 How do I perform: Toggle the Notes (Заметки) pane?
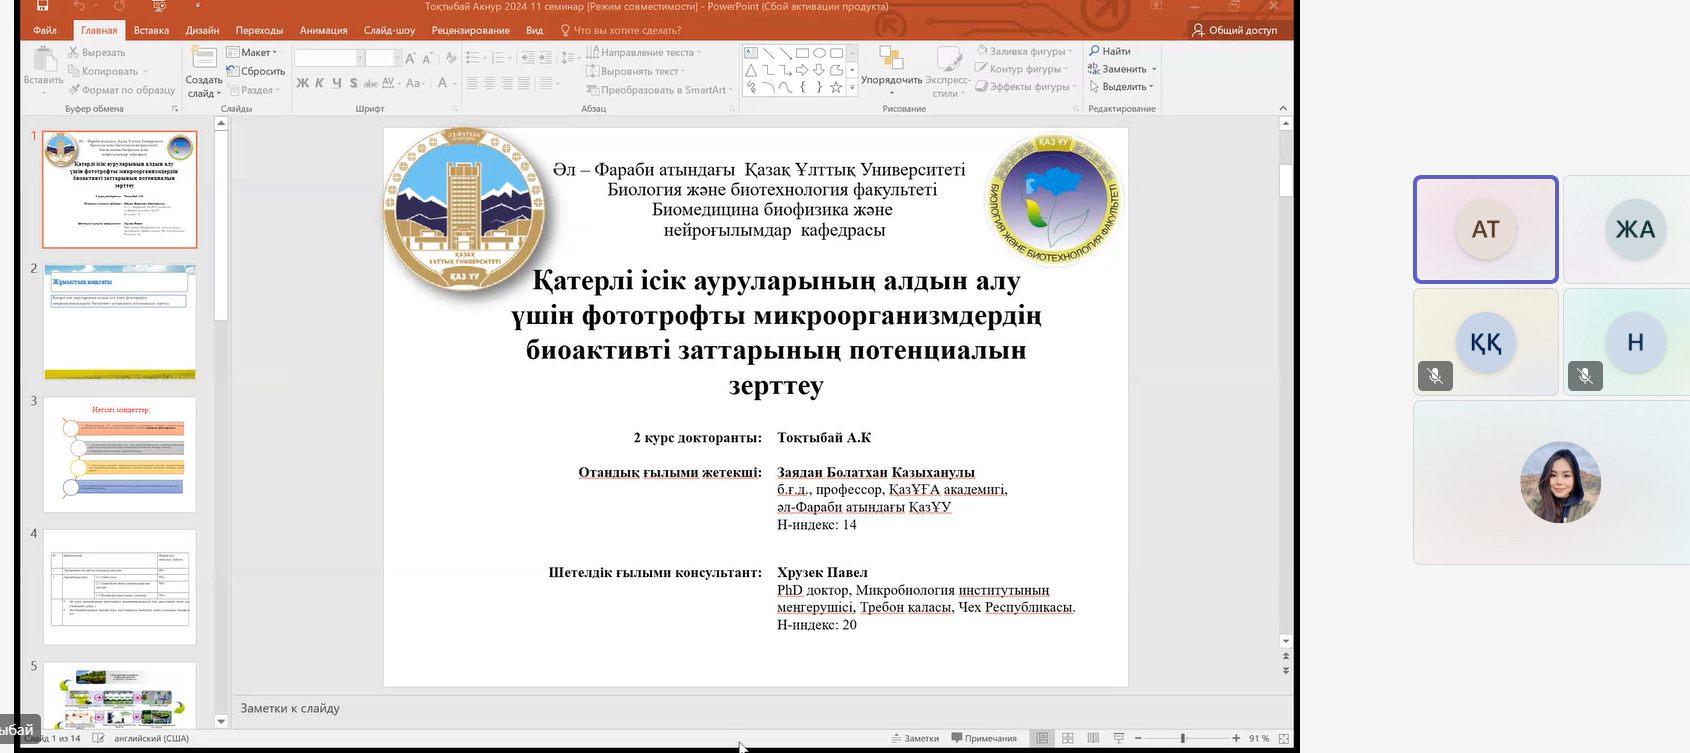(x=915, y=738)
